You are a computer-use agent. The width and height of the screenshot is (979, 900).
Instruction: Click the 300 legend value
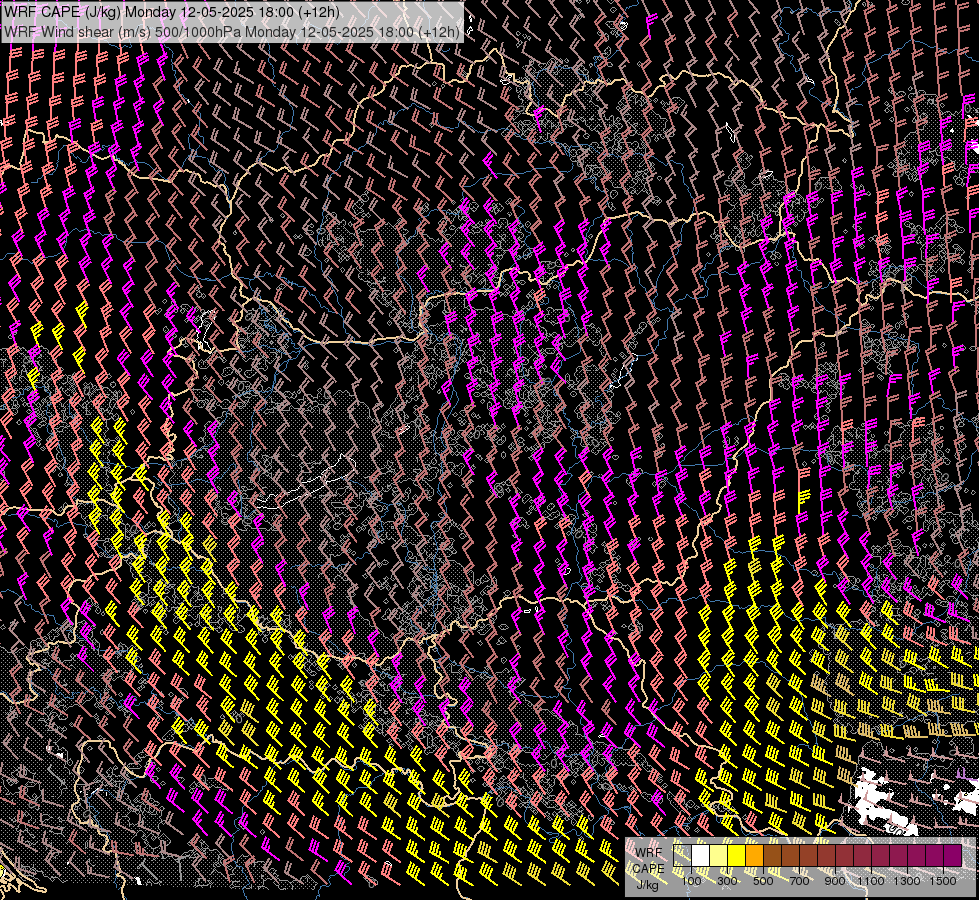pyautogui.click(x=727, y=881)
